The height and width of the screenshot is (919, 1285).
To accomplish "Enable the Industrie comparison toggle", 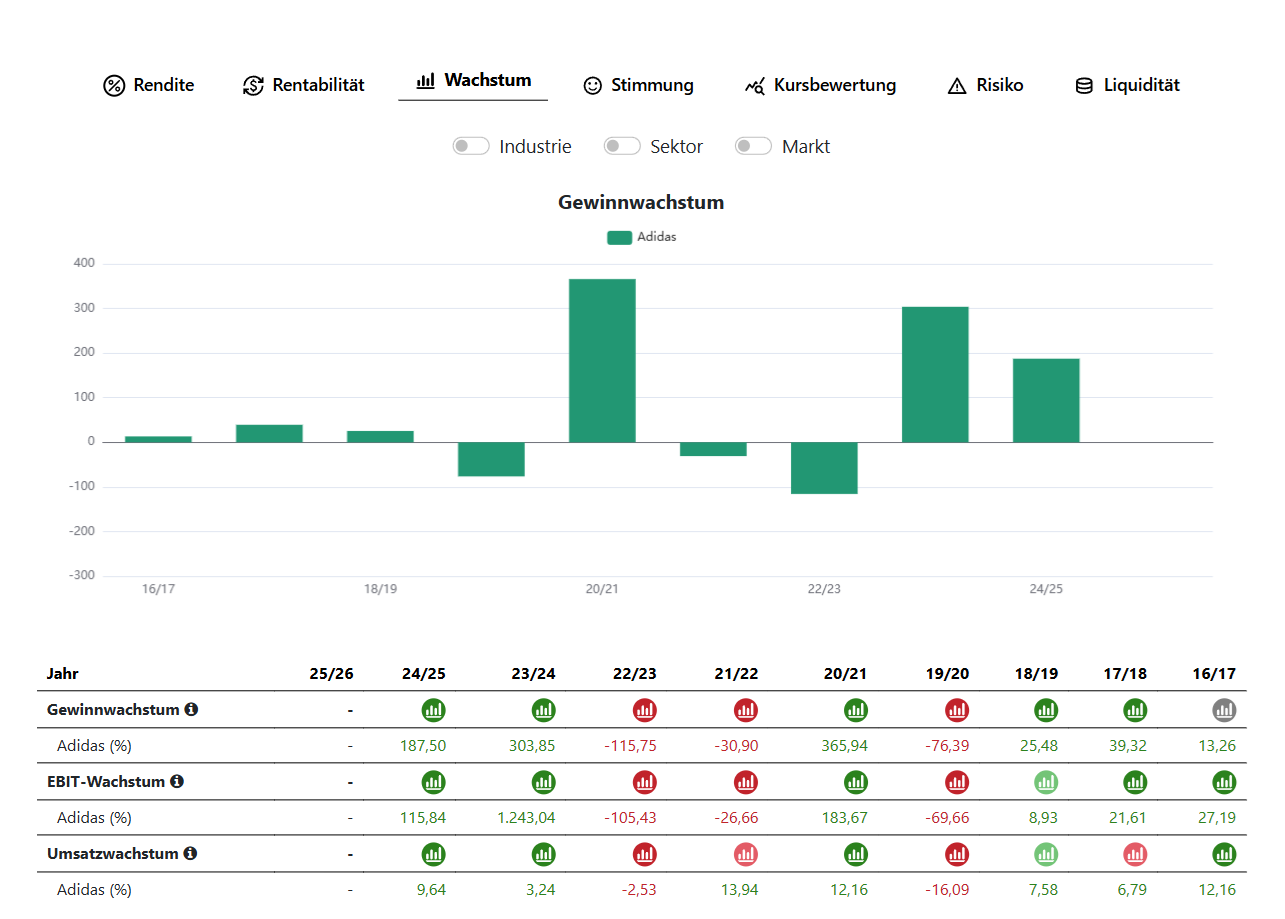I will pos(470,146).
